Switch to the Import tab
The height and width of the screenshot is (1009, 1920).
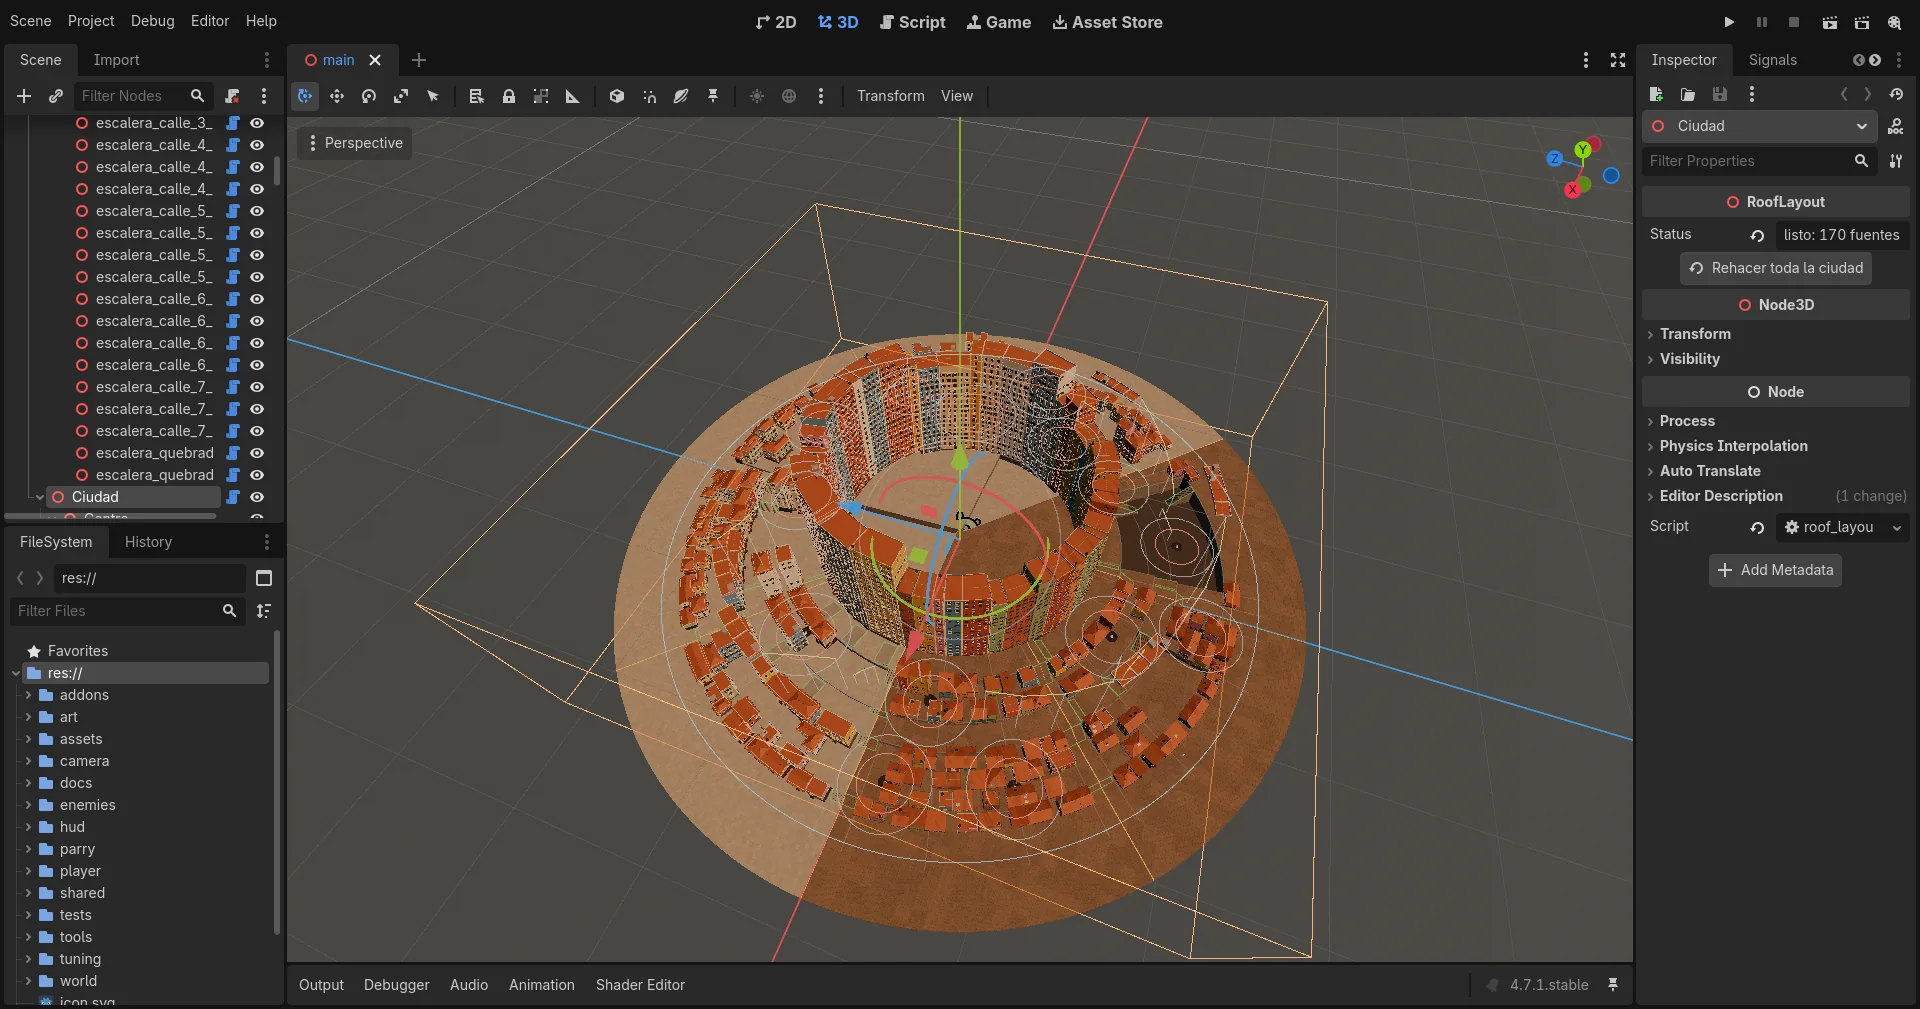coord(116,60)
